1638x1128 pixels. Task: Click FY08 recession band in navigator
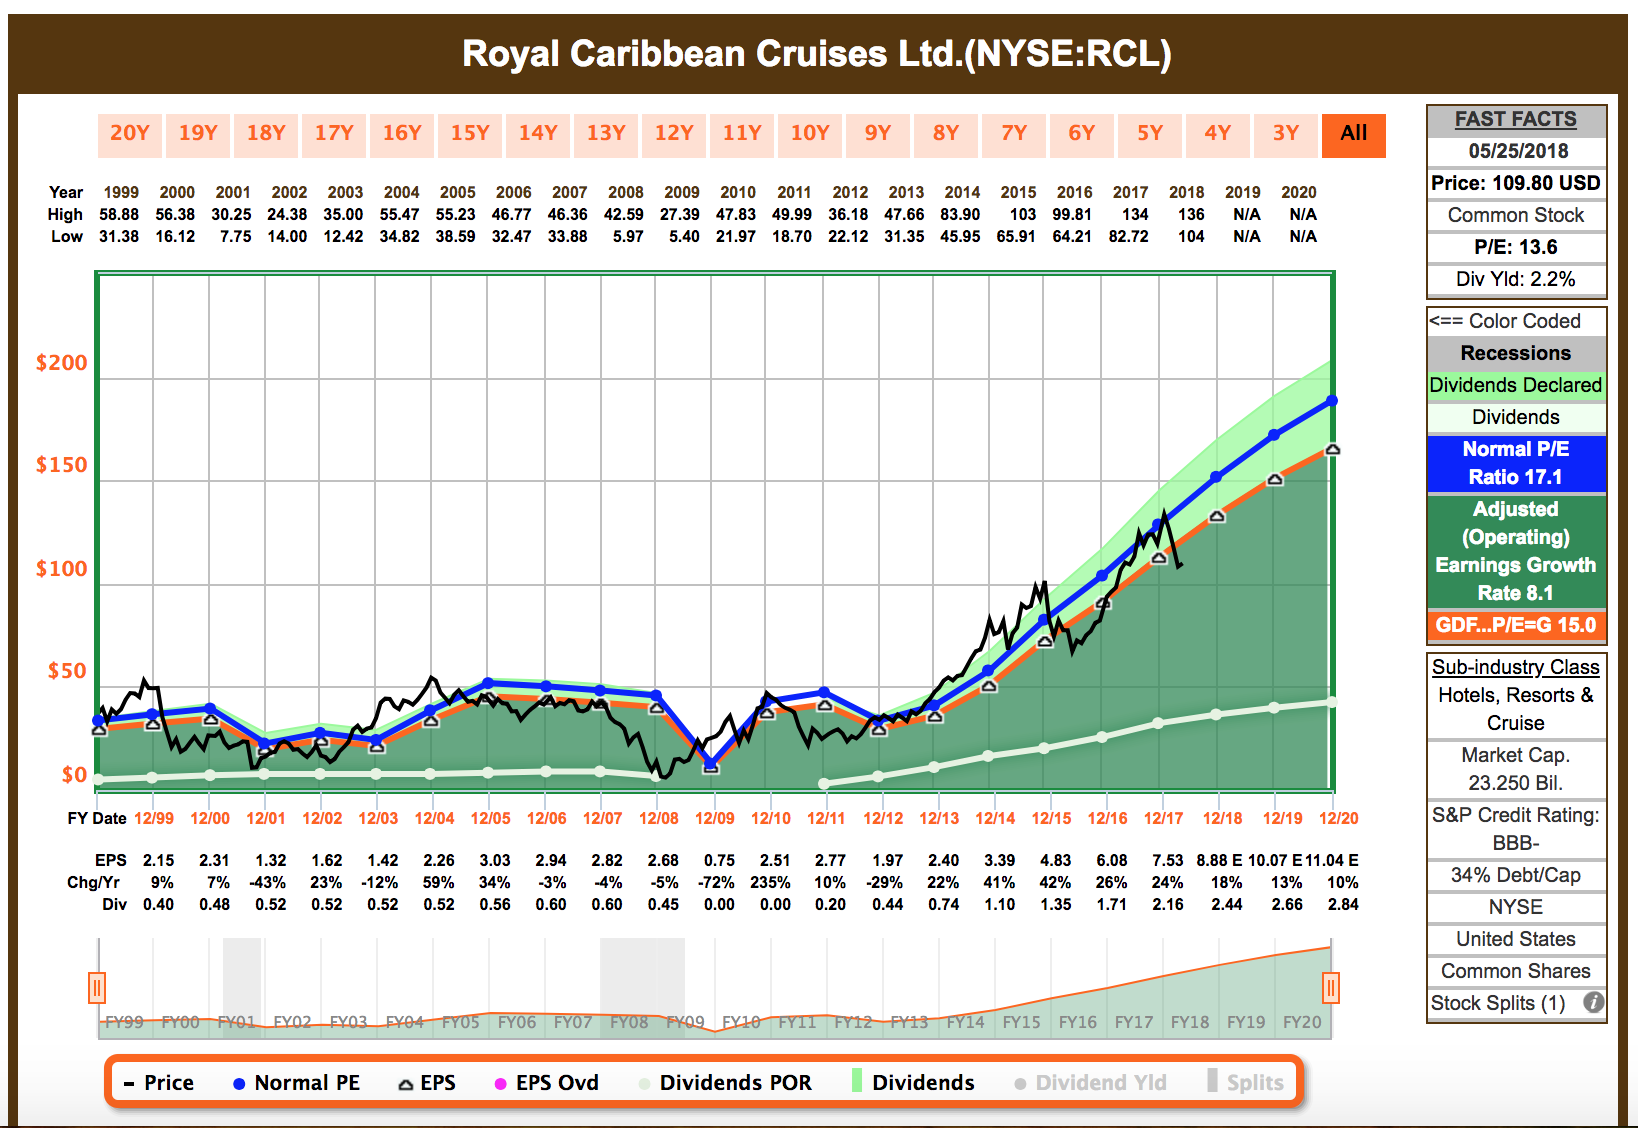(x=642, y=988)
